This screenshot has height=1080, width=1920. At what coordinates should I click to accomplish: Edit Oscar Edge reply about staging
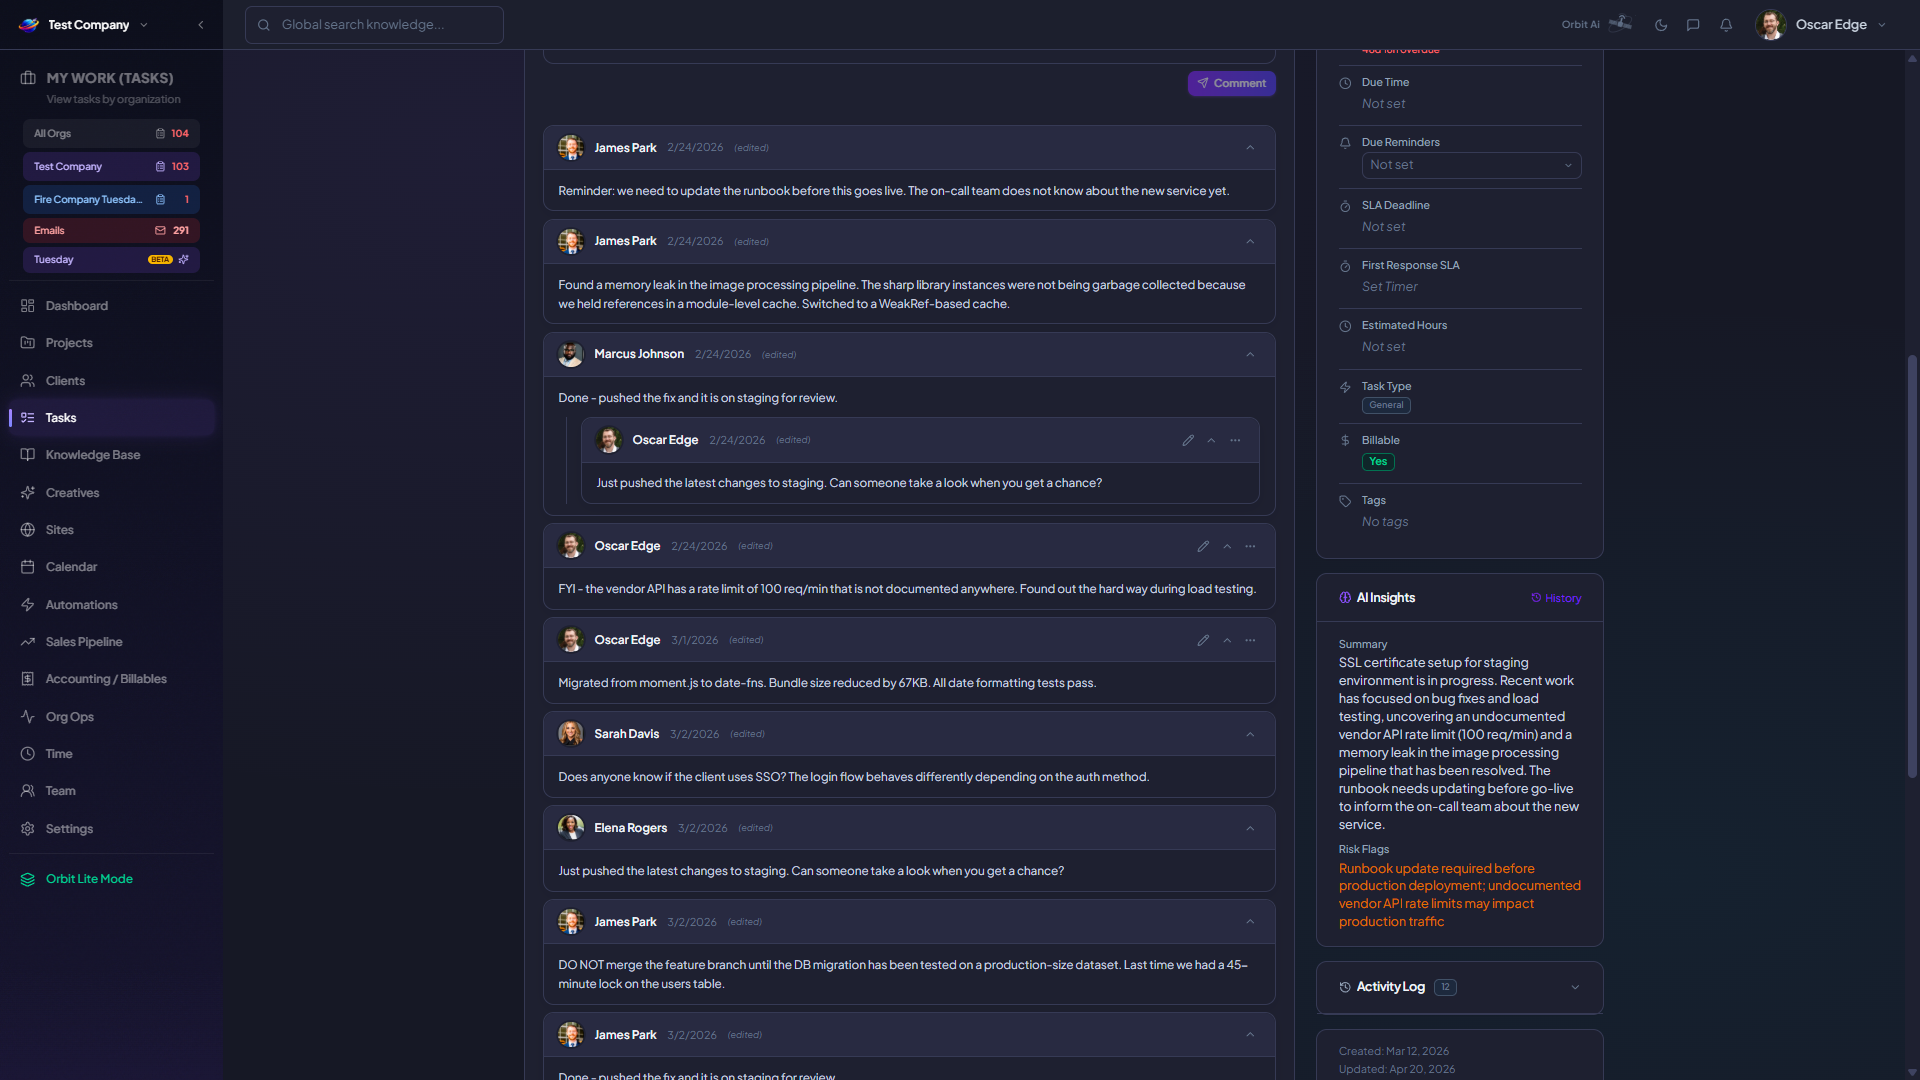1188,440
